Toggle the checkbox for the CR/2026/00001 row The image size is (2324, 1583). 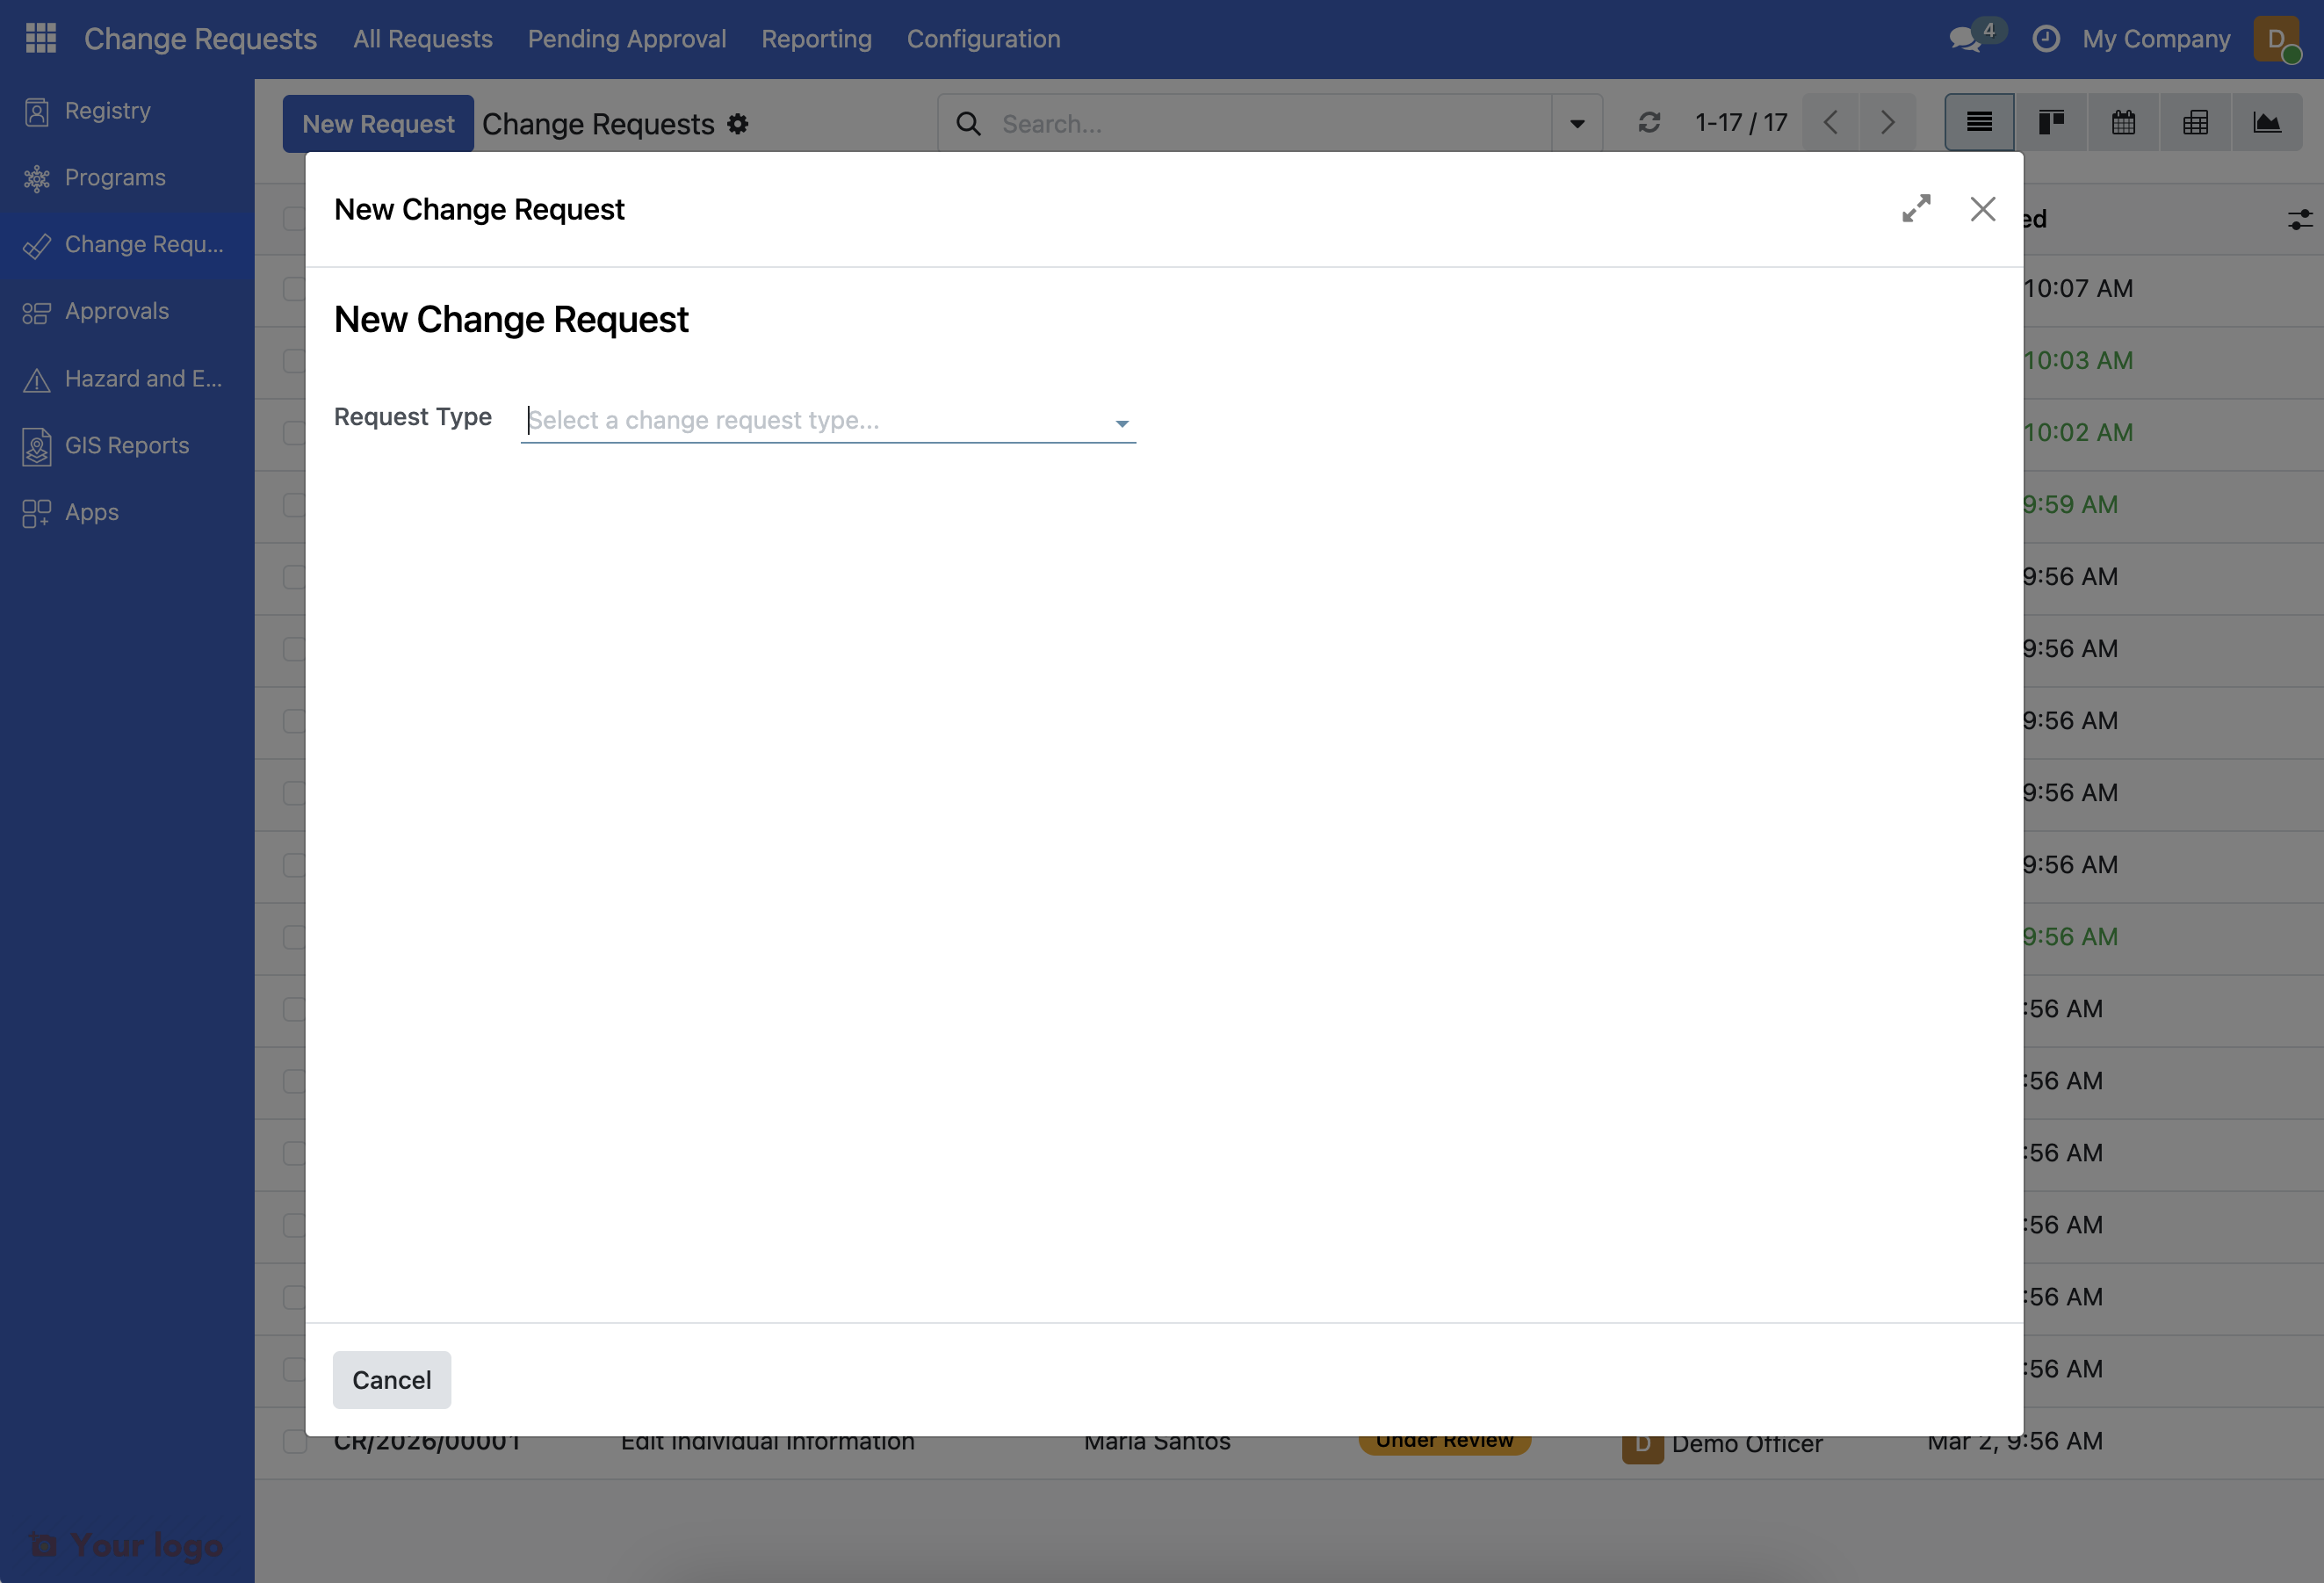point(294,1442)
